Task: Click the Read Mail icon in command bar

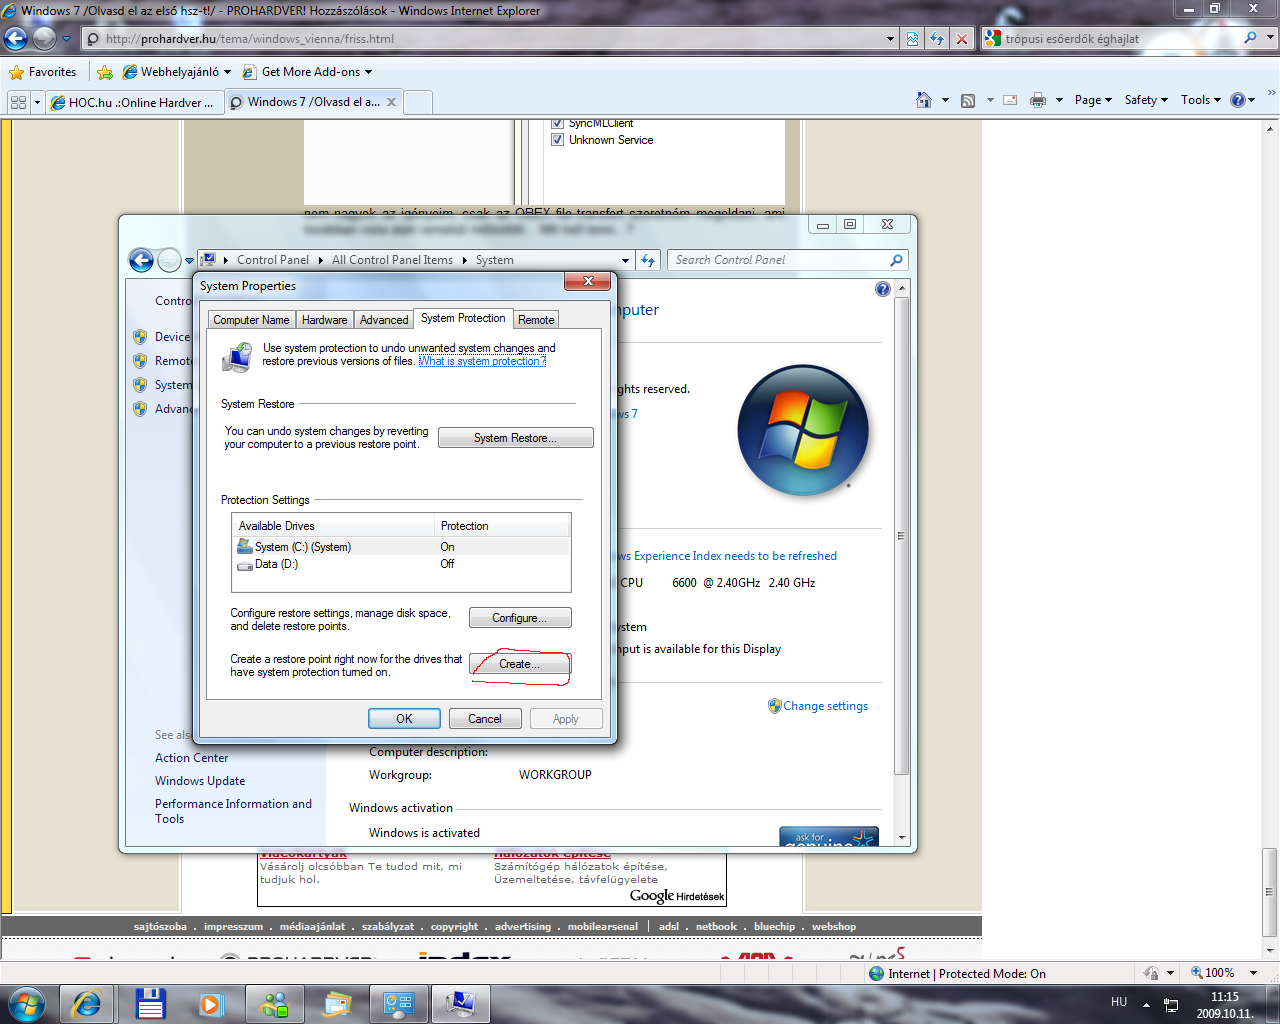Action: pos(1010,100)
